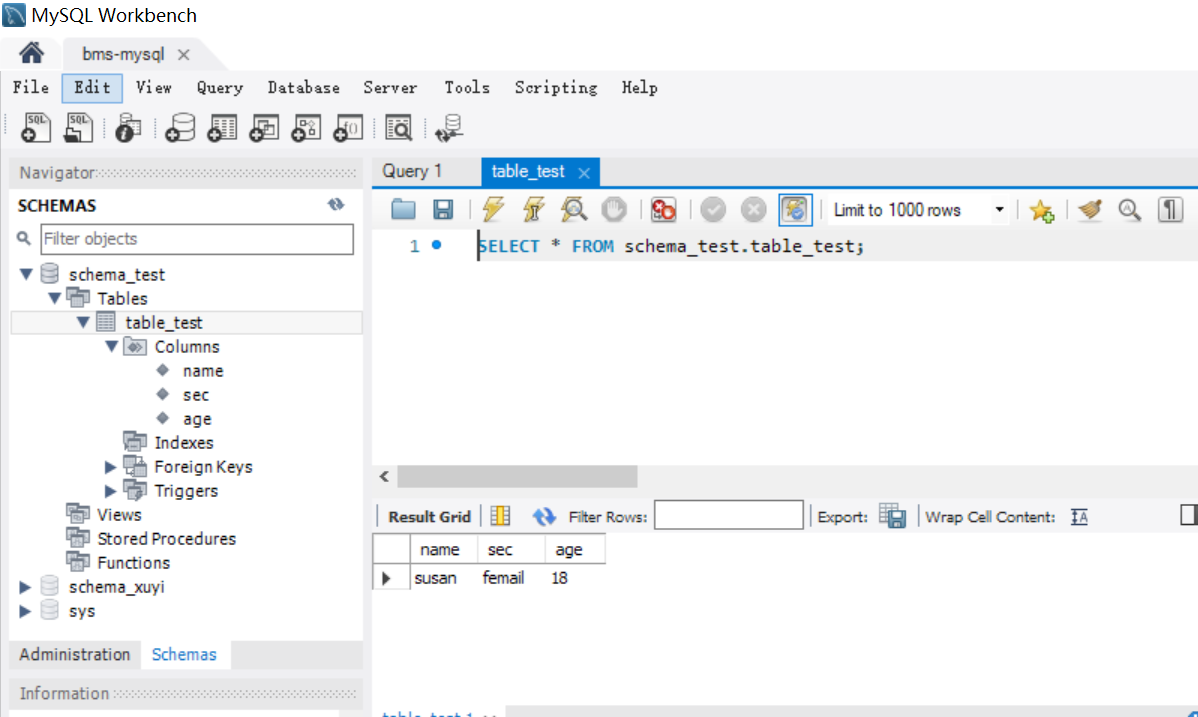1198x717 pixels.
Task: Toggle the auto-commit mode button
Action: [x=795, y=209]
